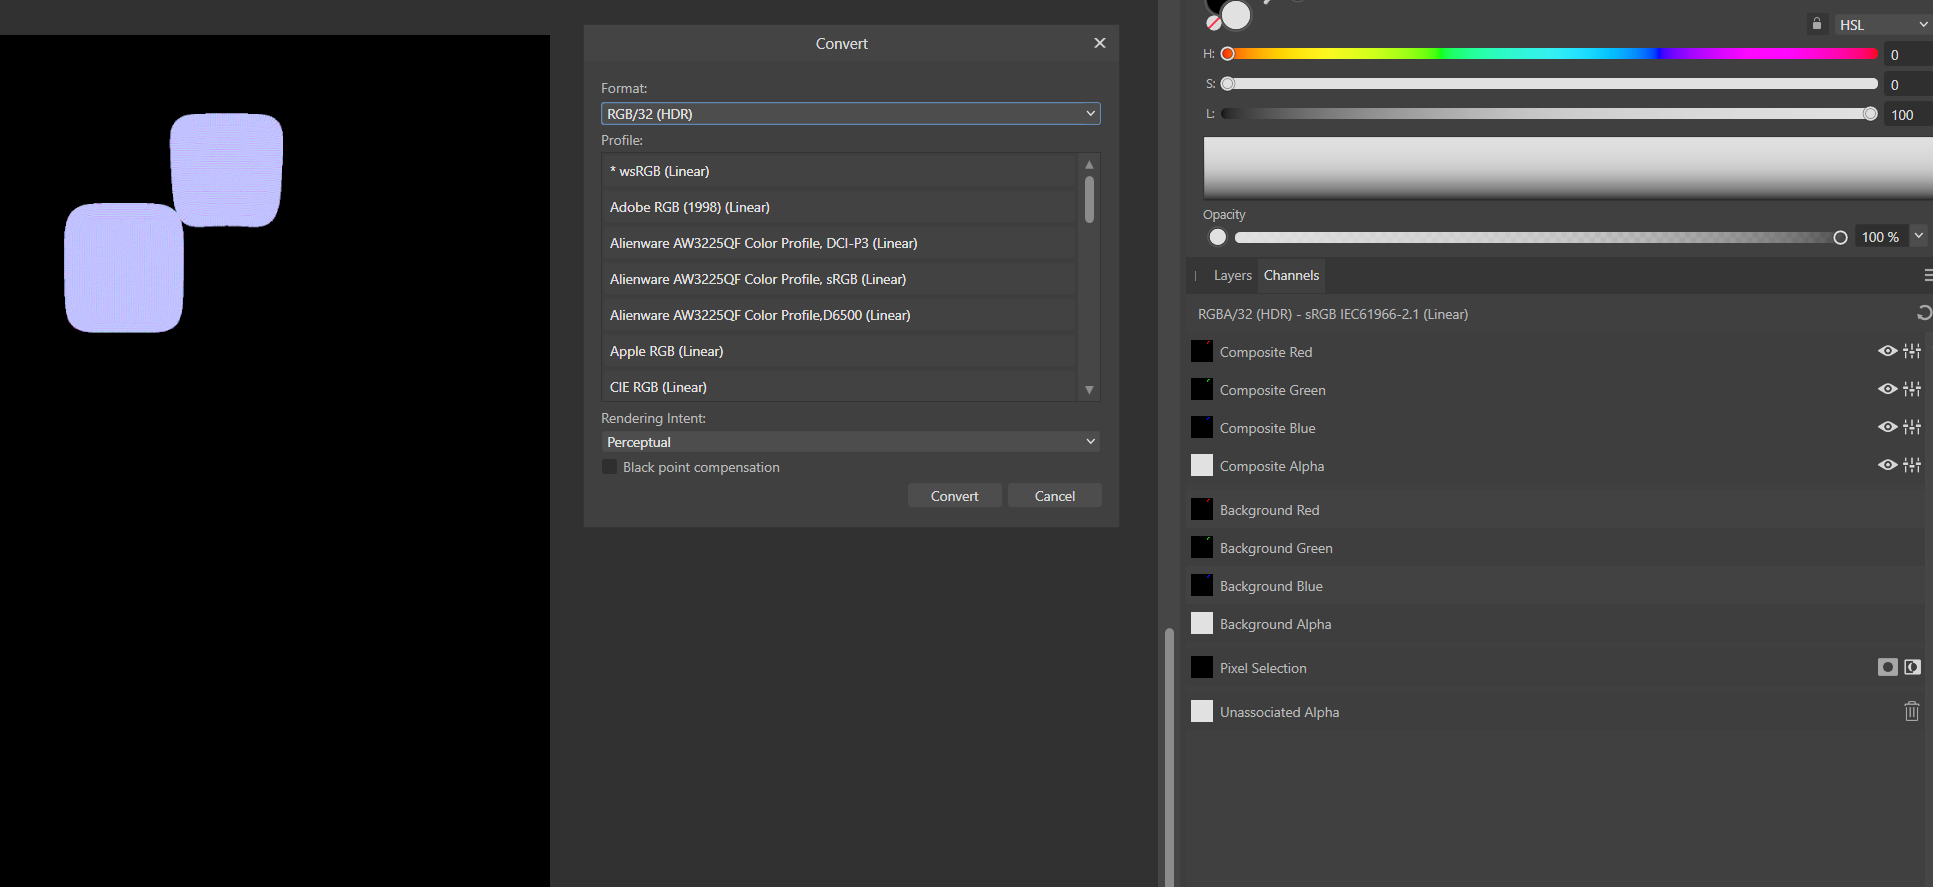
Task: Switch to the Layers tab
Action: coord(1232,276)
